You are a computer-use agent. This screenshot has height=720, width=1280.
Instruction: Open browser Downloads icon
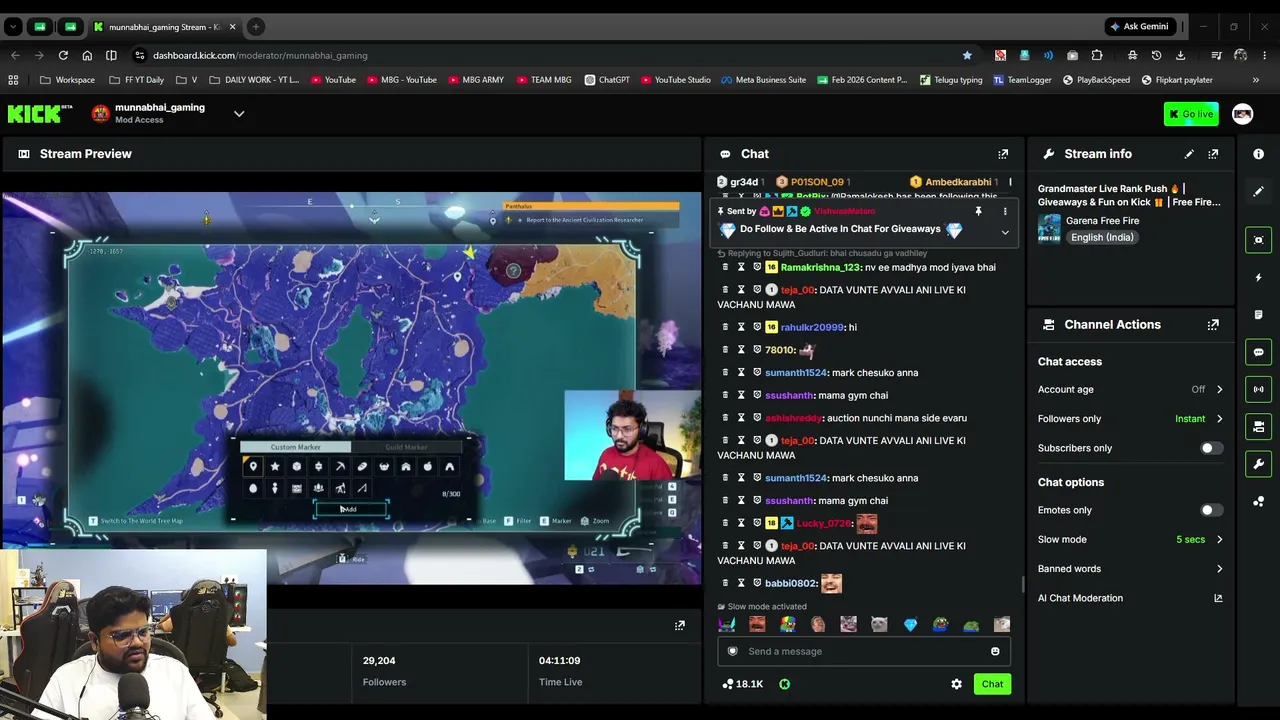(1180, 55)
